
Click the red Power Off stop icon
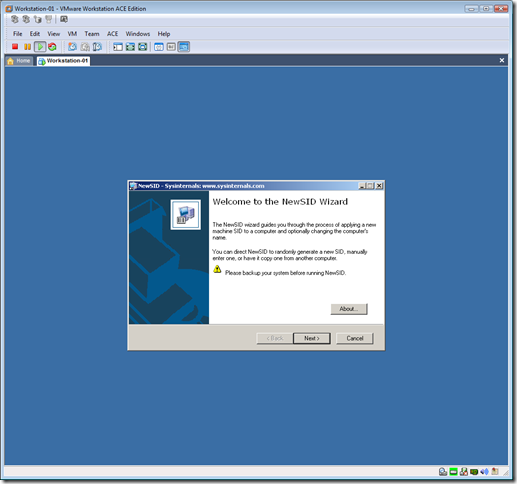tap(15, 47)
